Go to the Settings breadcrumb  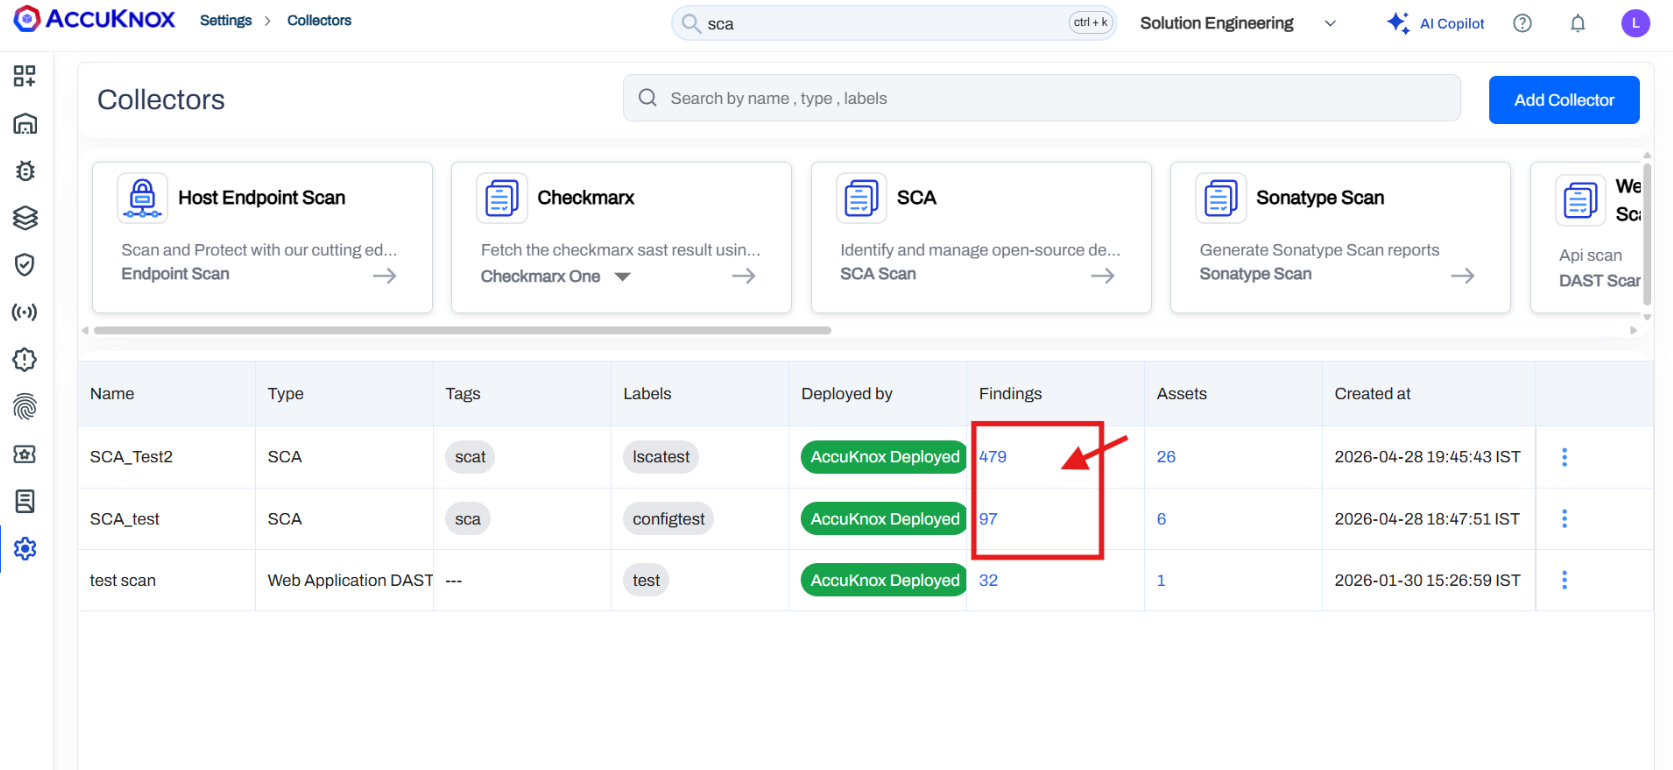click(x=226, y=21)
